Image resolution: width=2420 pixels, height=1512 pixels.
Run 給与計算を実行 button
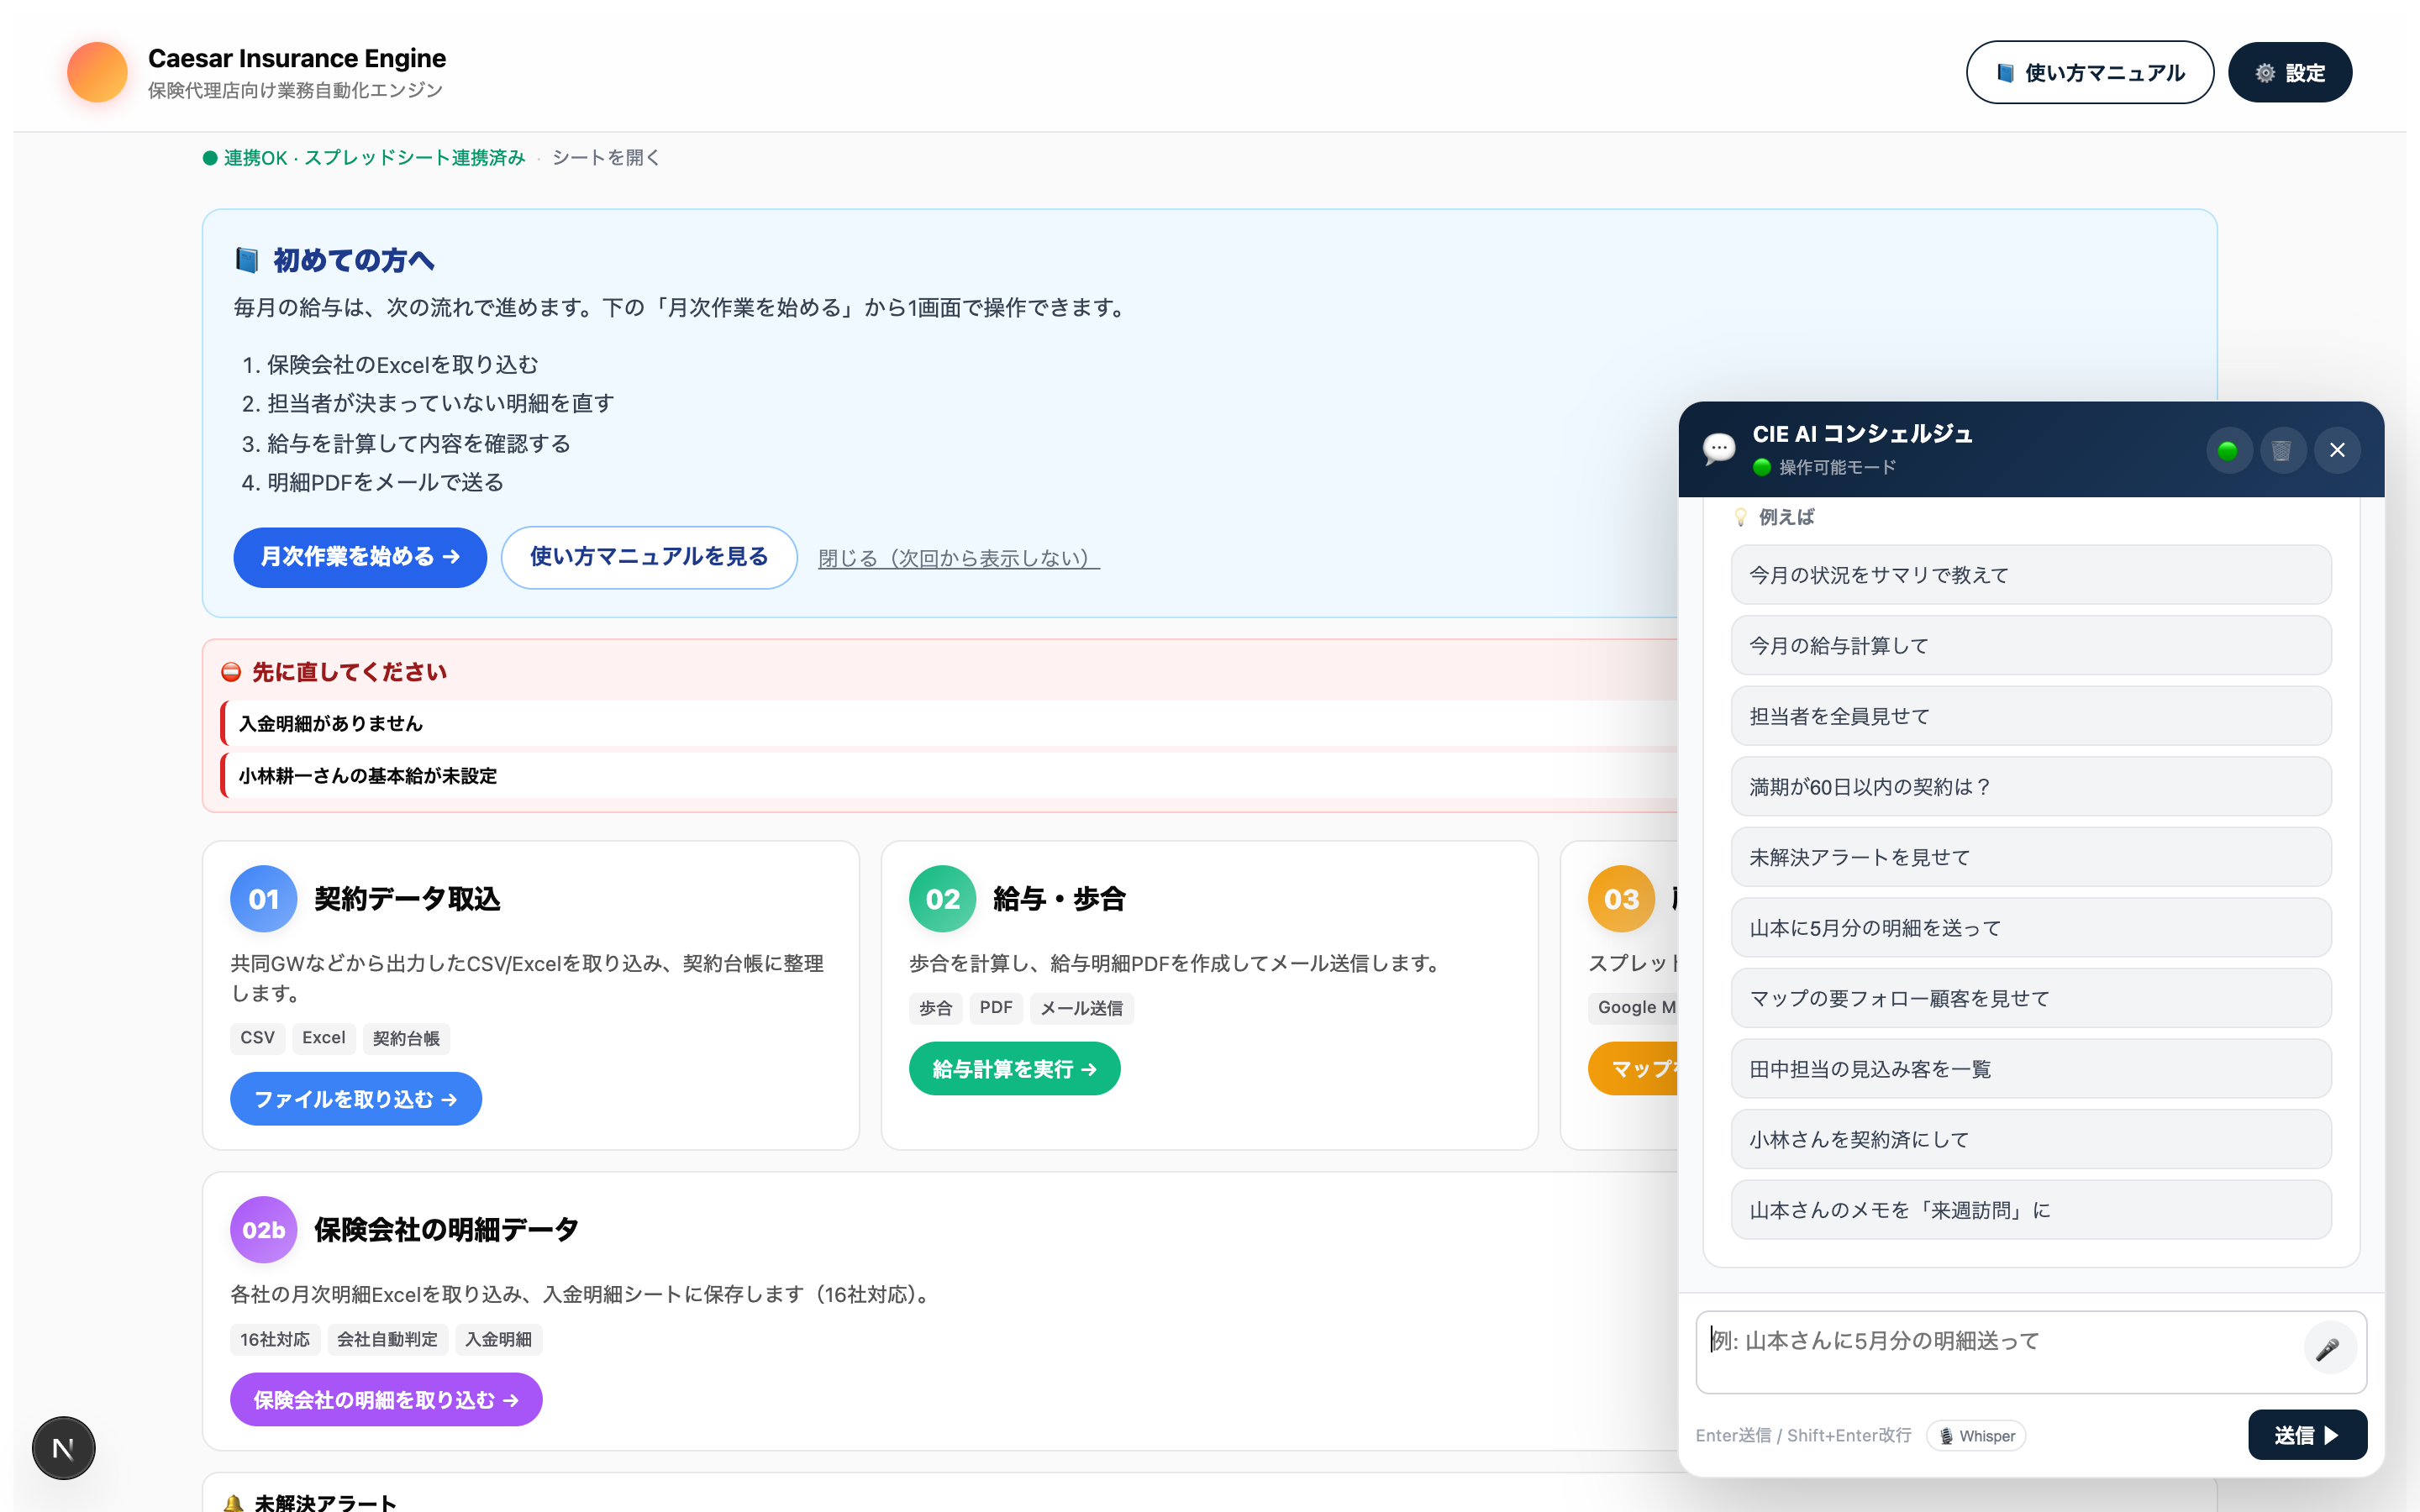tap(1015, 1069)
